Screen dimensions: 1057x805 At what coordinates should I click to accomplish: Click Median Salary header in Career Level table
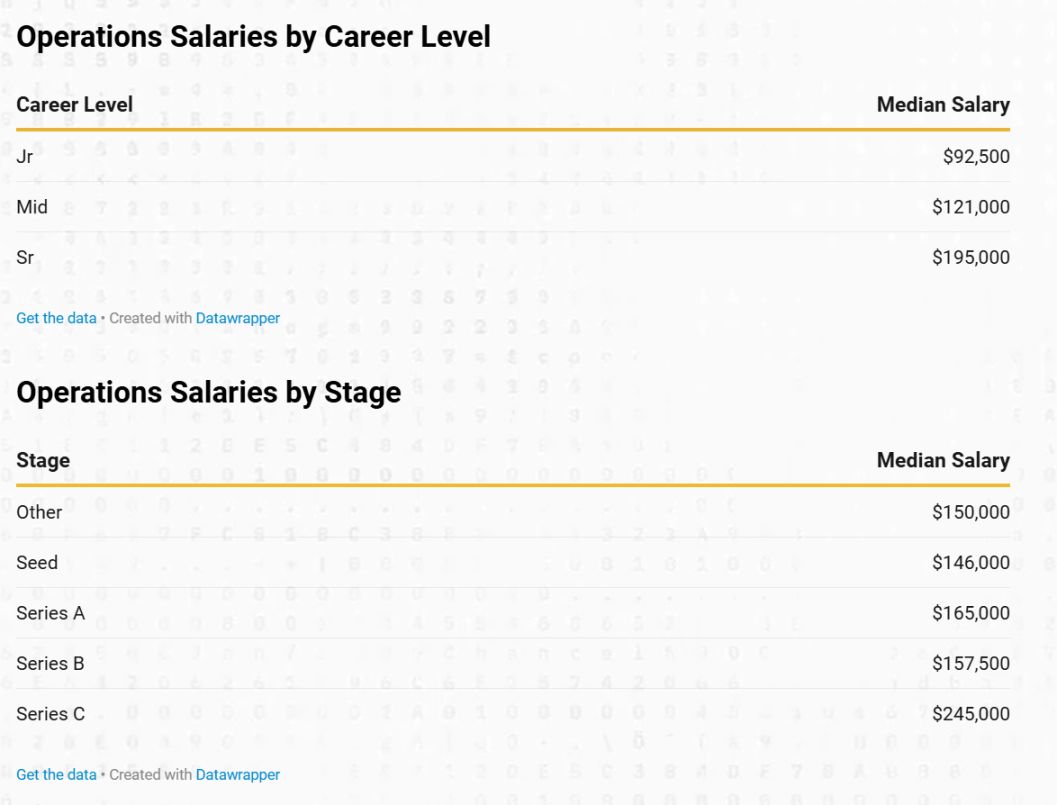942,104
